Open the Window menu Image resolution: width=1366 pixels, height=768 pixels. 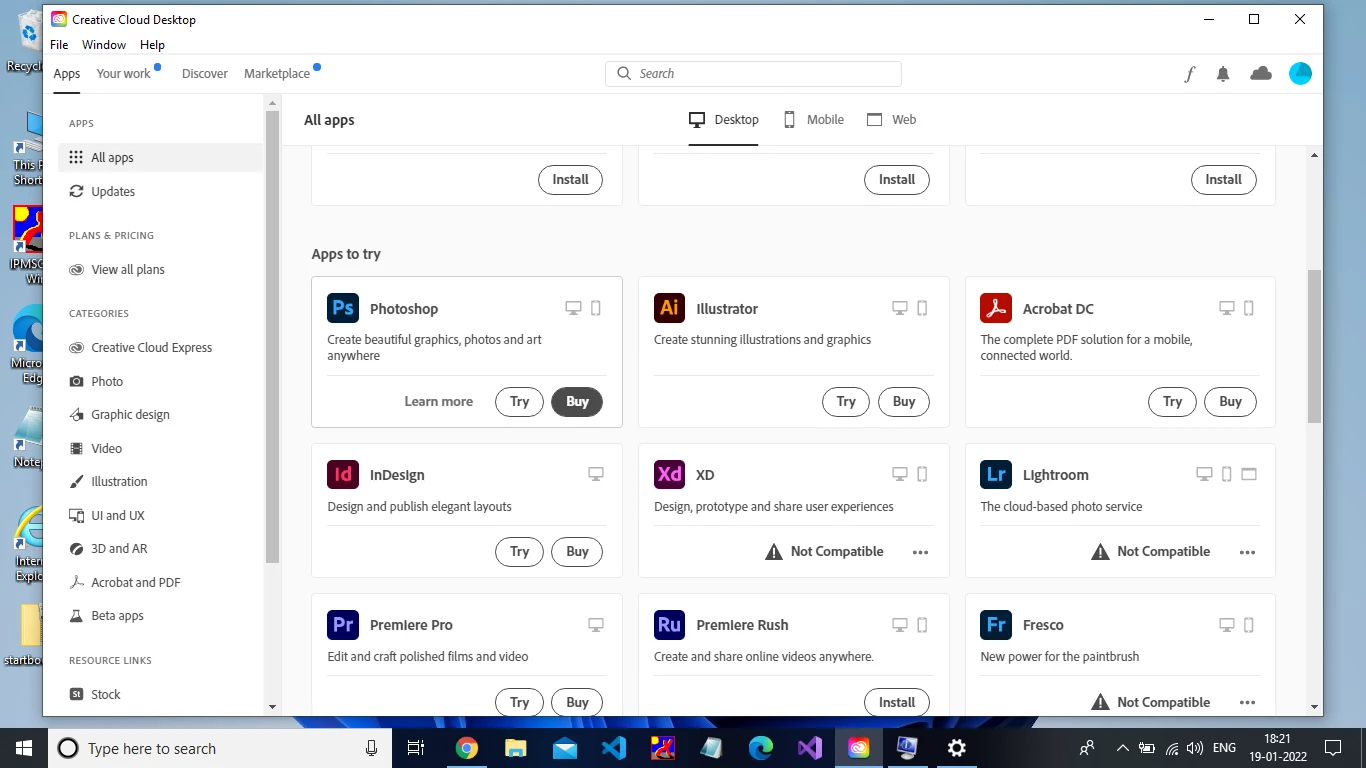pos(104,45)
